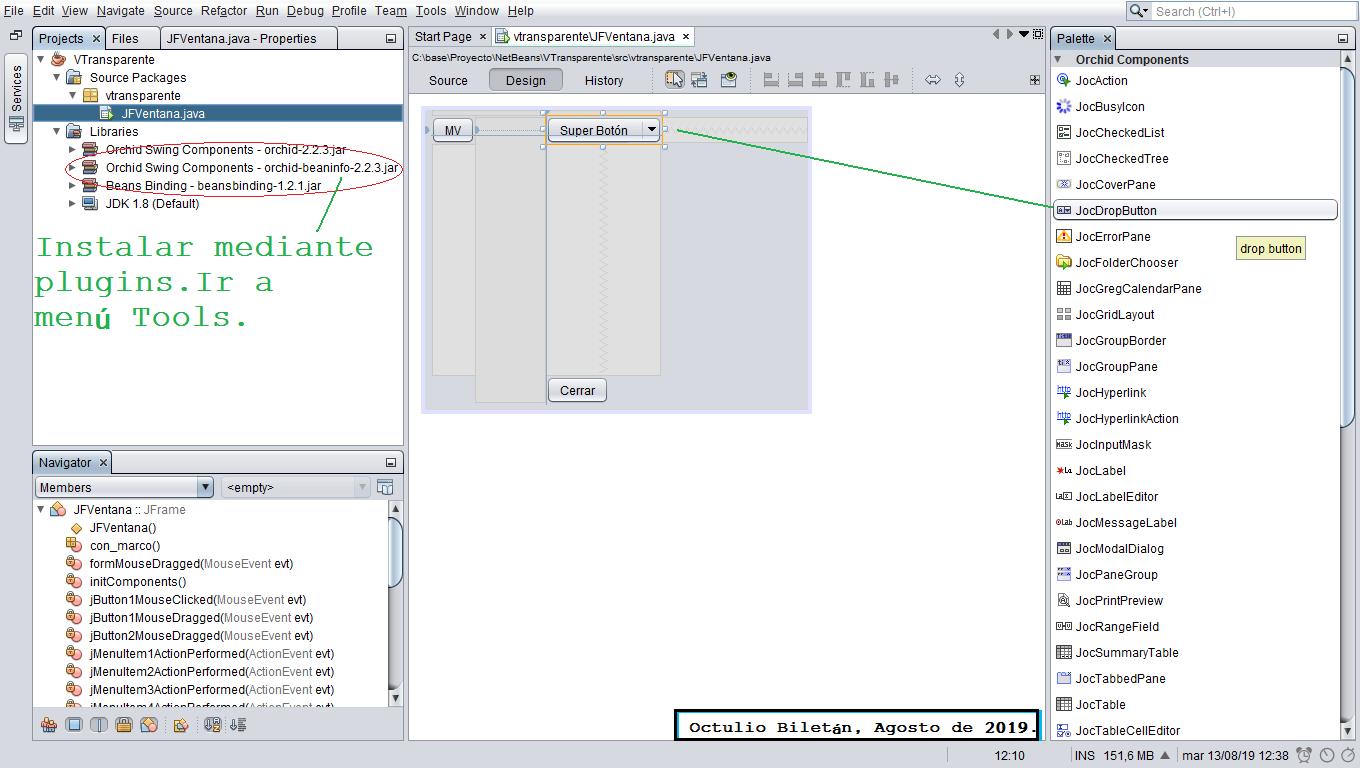Collapse the Source Packages node

[57, 77]
